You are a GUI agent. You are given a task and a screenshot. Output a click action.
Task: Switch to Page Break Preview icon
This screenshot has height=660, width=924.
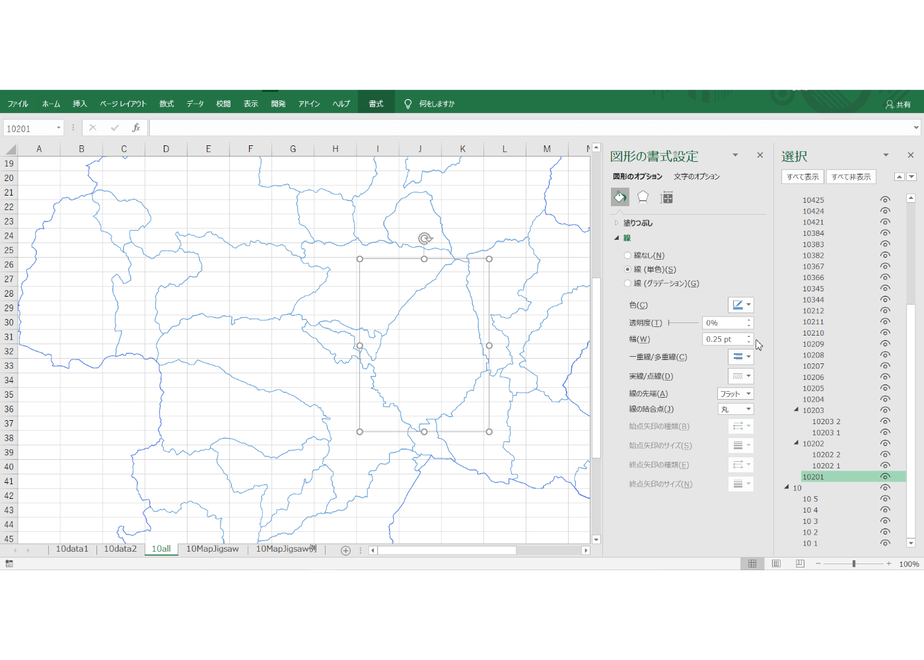click(800, 564)
